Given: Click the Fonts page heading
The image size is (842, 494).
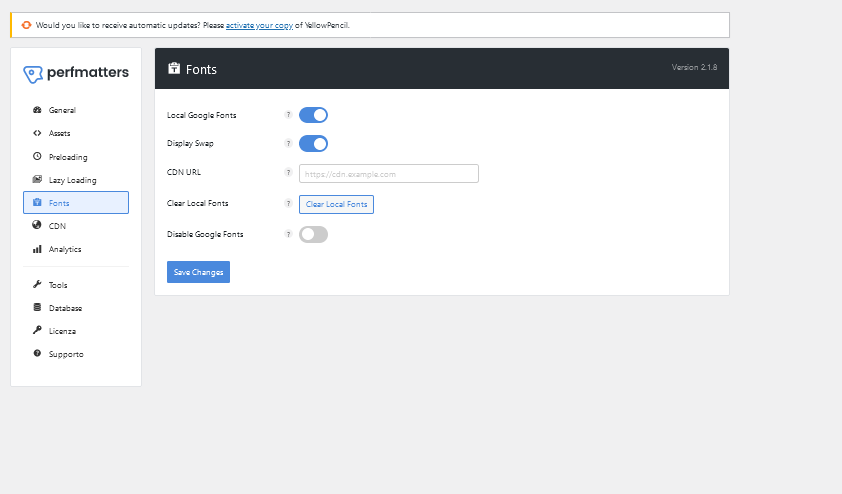Looking at the screenshot, I should click(x=201, y=69).
